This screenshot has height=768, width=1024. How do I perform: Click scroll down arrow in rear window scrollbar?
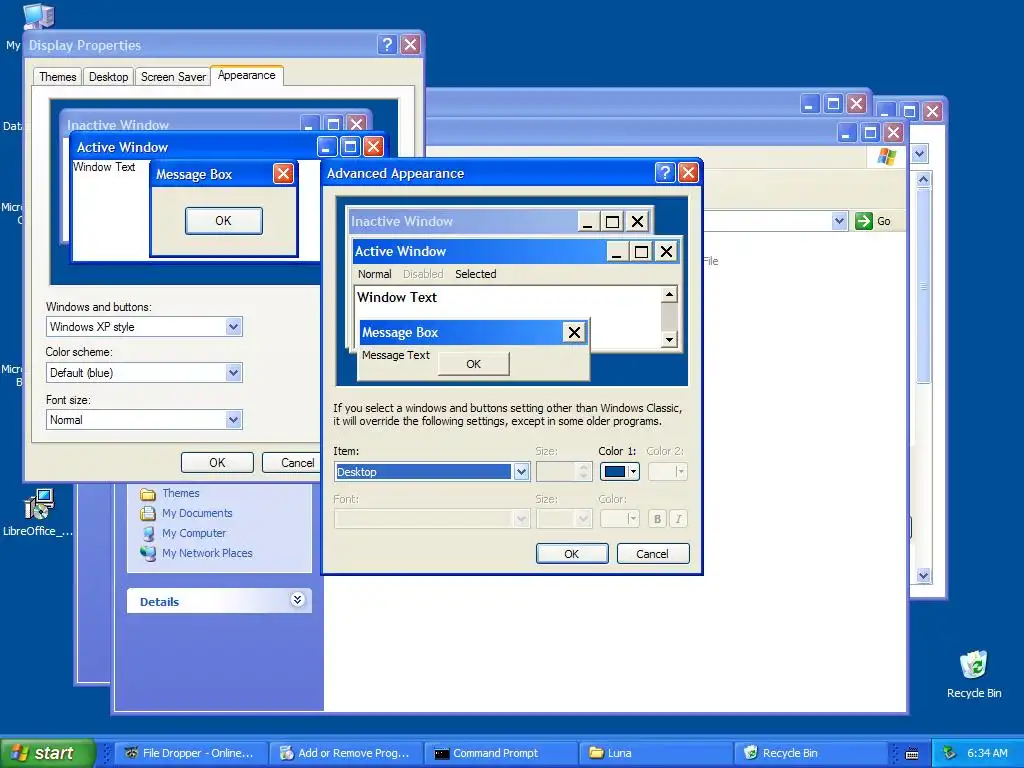923,575
